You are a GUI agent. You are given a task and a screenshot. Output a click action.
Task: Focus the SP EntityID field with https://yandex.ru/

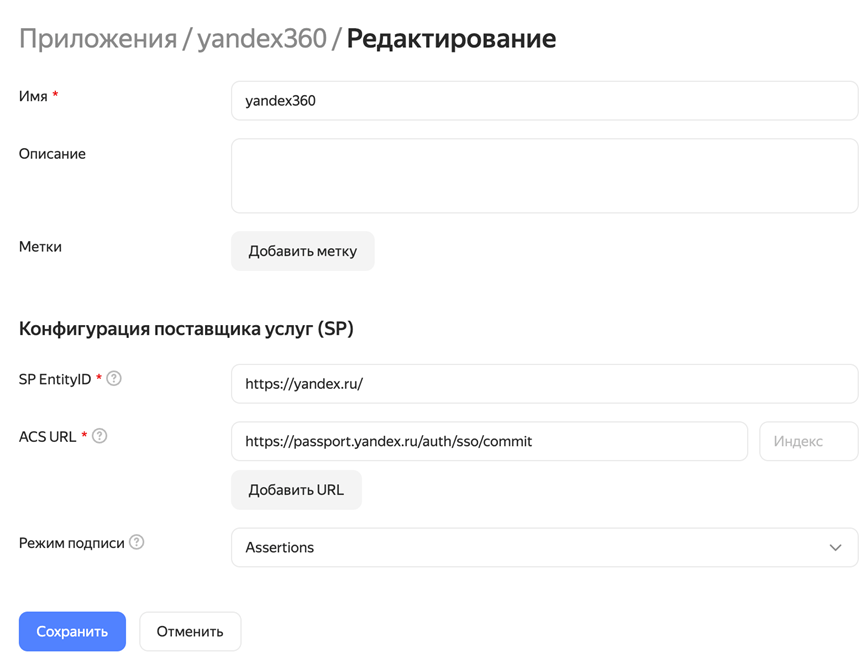[x=544, y=384]
